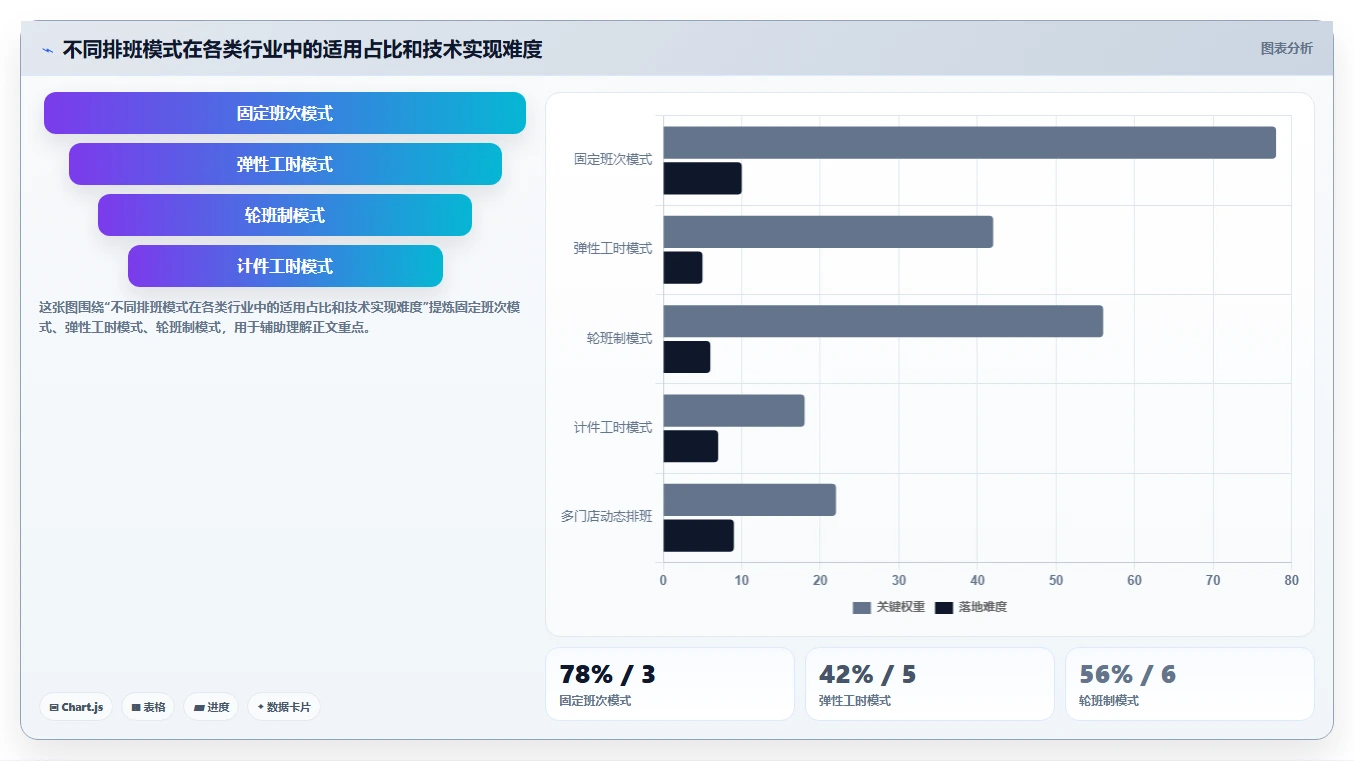Click the 弹性工时模式 关键权重 bar at 42
Viewport: 1354px width, 761px height.
(828, 232)
